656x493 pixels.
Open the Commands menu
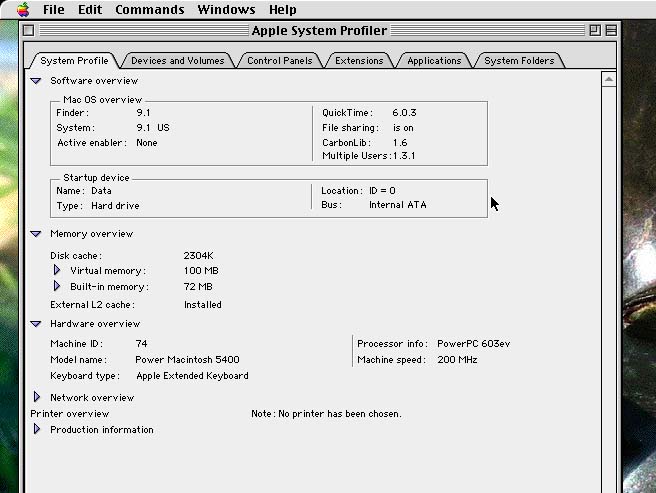click(150, 9)
